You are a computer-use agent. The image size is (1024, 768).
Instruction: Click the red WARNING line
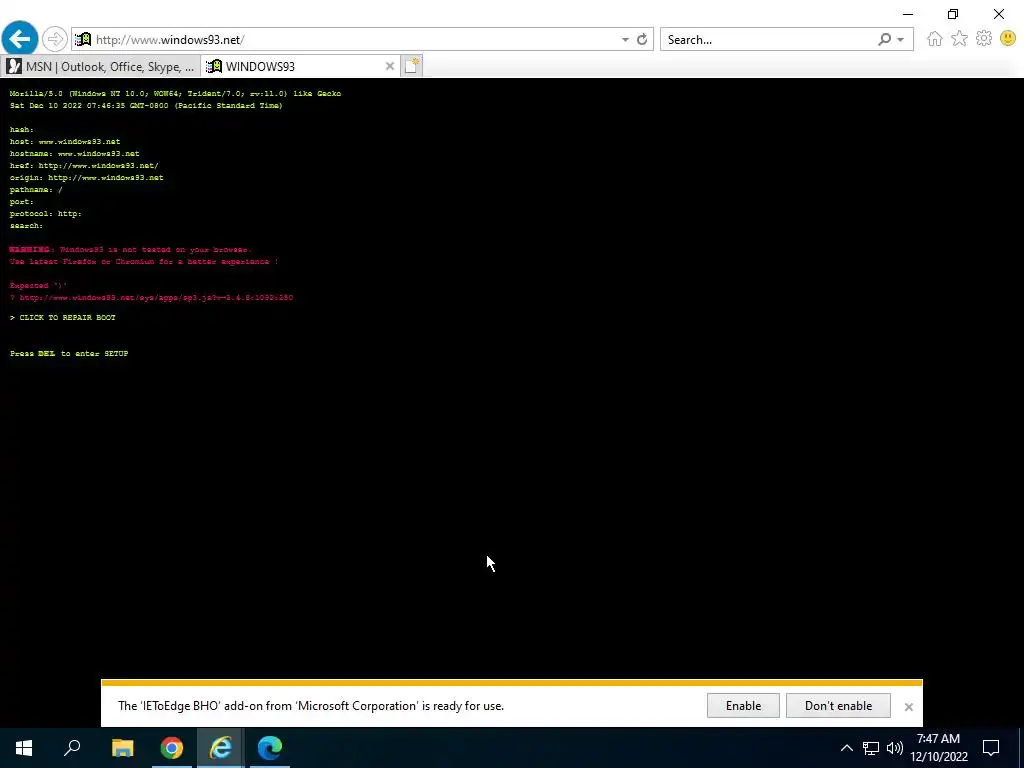pos(129,249)
